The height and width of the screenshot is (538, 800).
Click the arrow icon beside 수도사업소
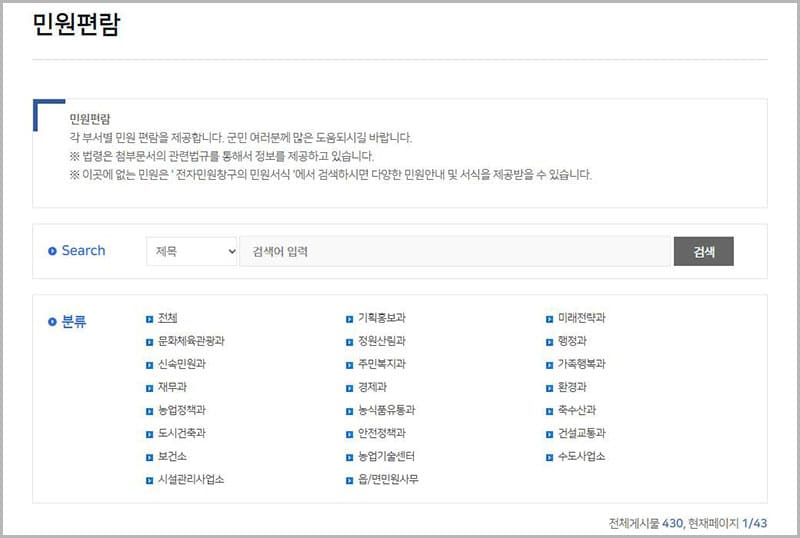coord(549,457)
